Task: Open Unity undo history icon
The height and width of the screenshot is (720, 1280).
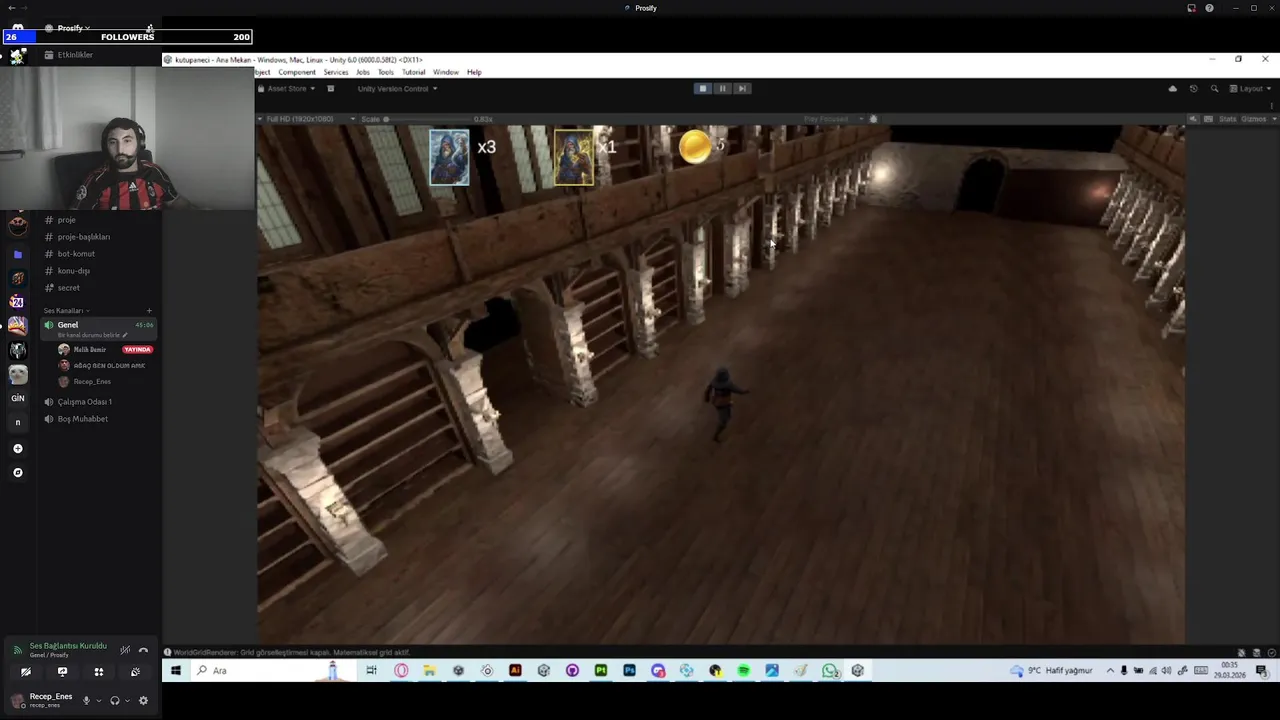Action: point(1193,89)
